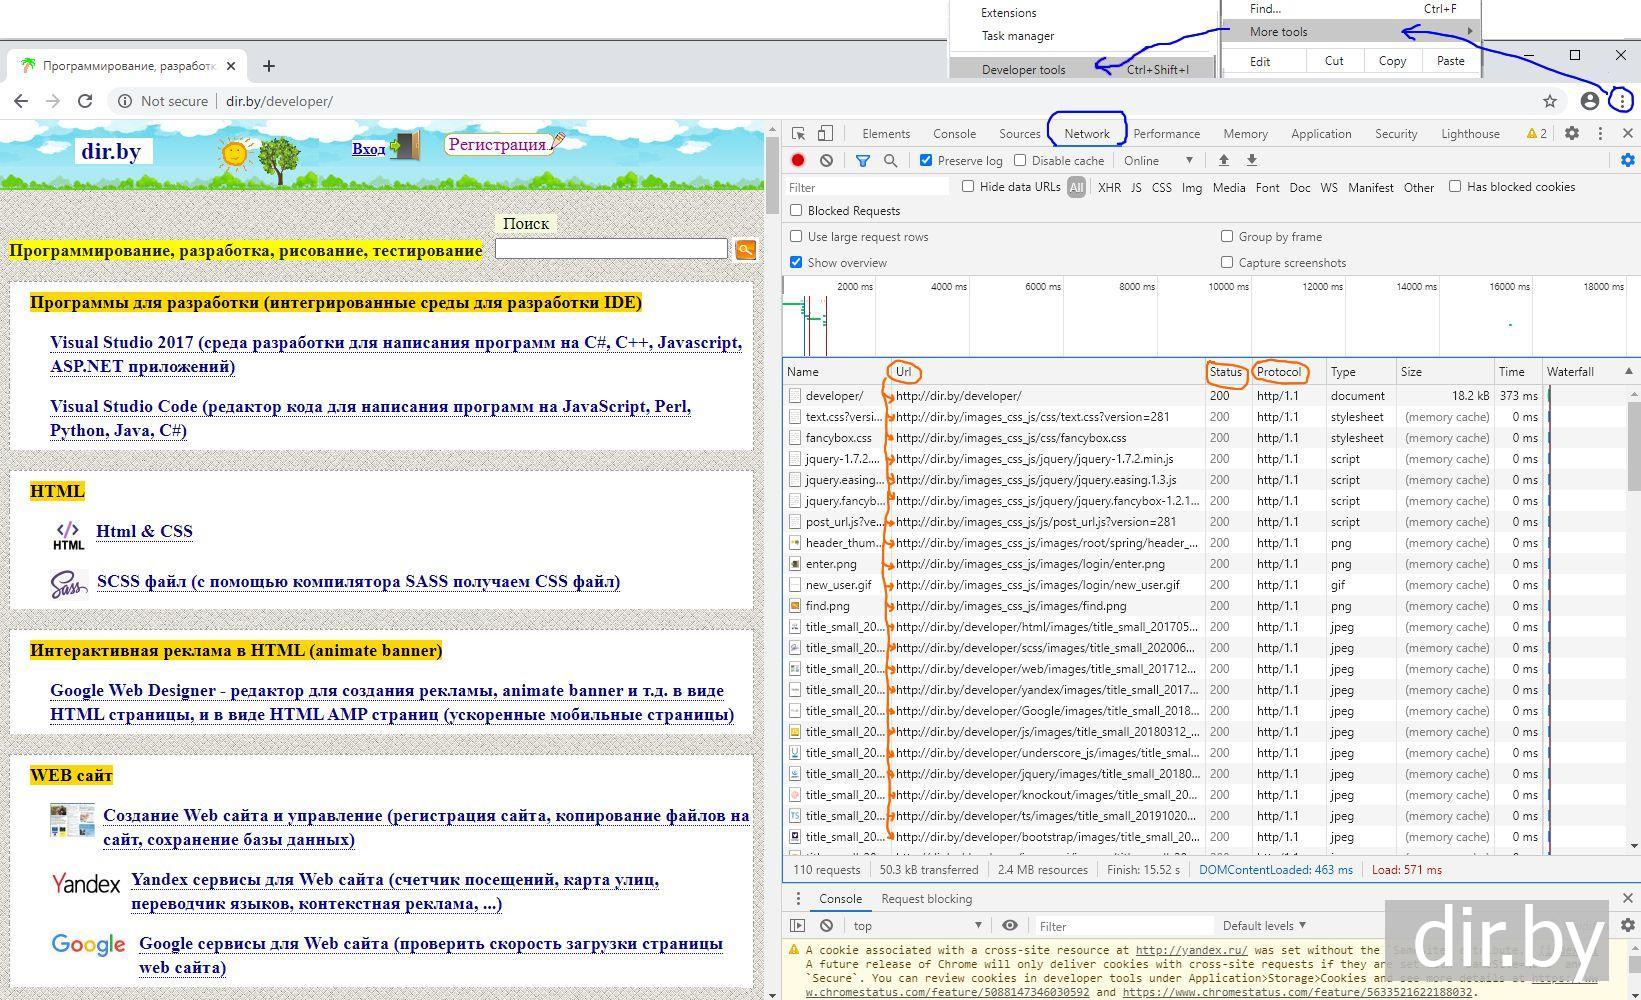Click the network Filter text field
1641x1000 pixels.
tap(866, 187)
